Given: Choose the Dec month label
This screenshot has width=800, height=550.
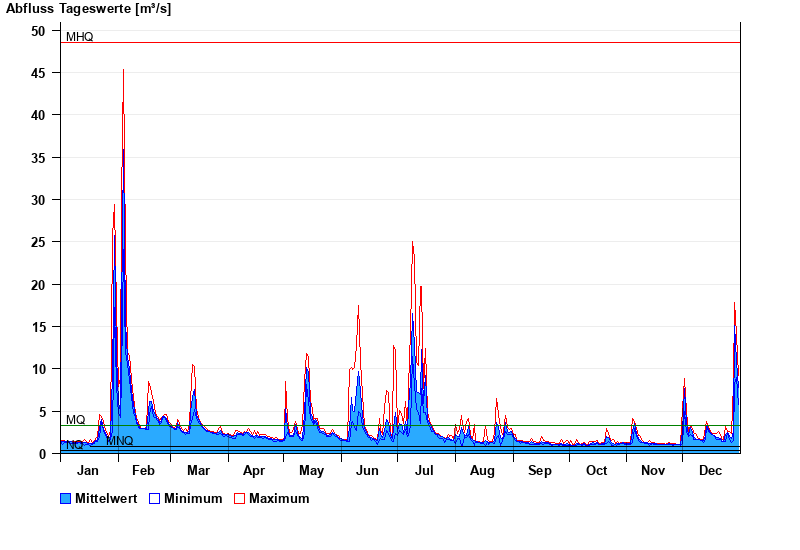Looking at the screenshot, I should pos(710,471).
